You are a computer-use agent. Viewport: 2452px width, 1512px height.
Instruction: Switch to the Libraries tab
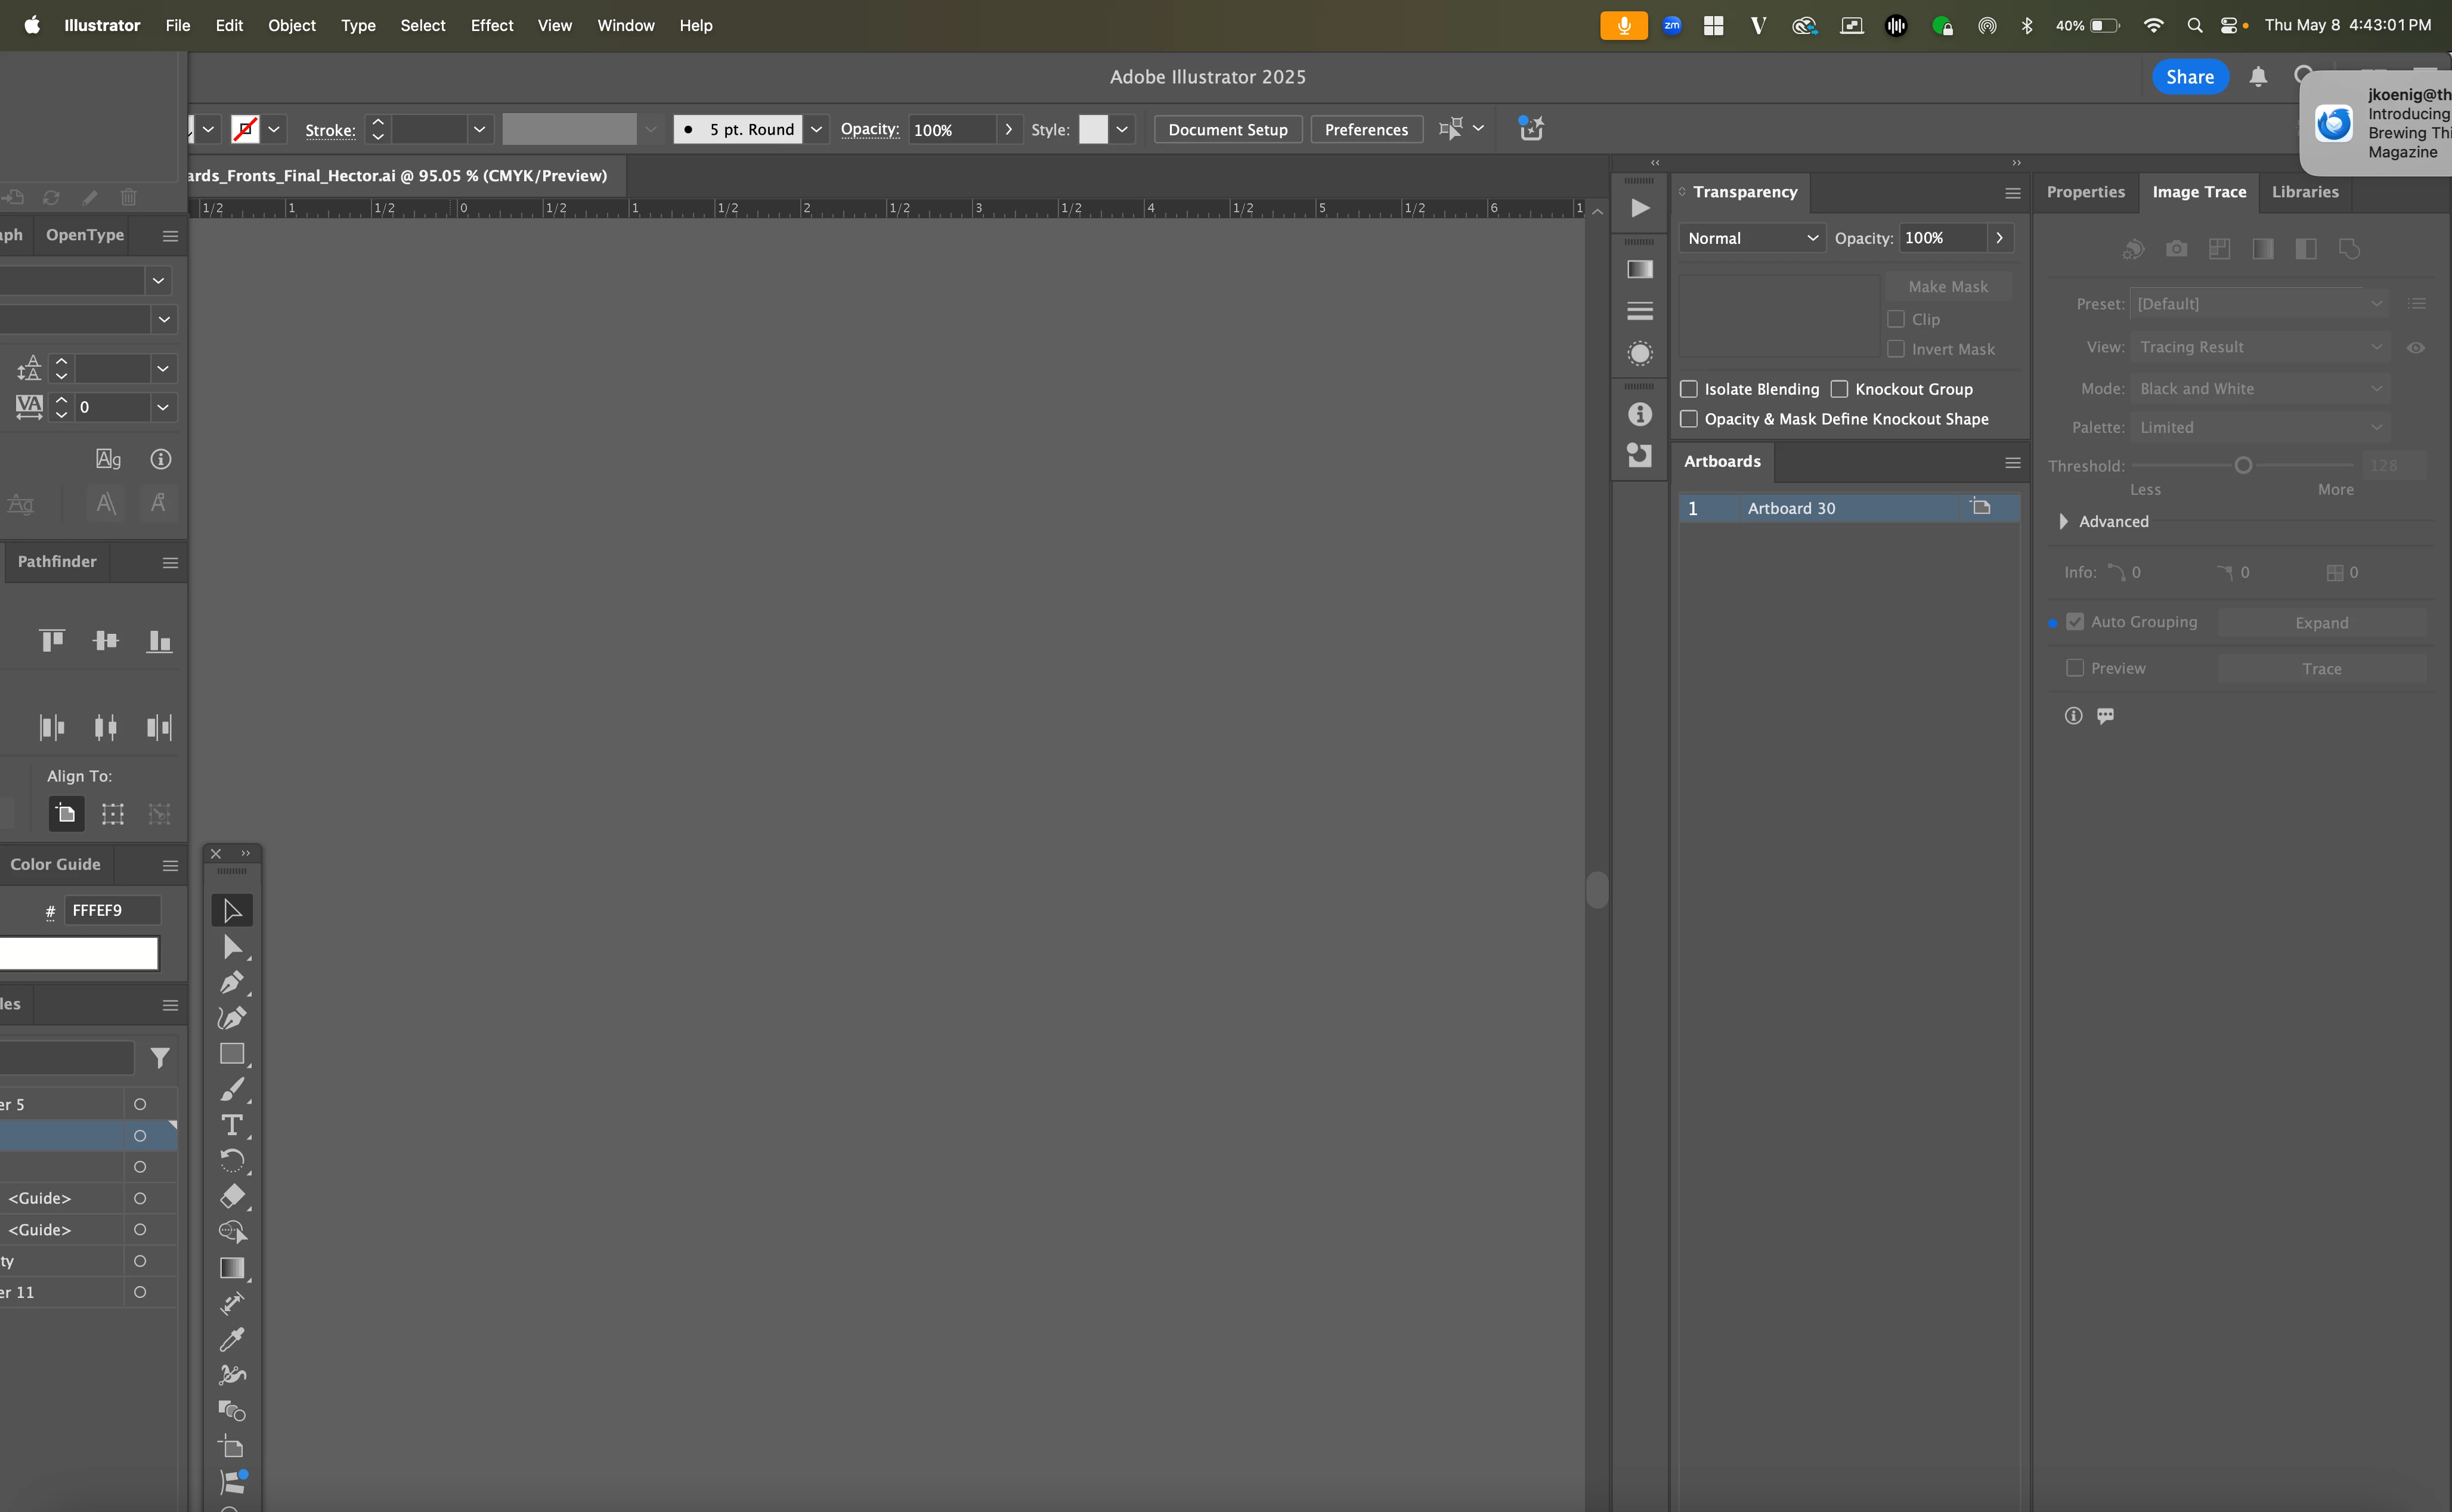pos(2304,192)
